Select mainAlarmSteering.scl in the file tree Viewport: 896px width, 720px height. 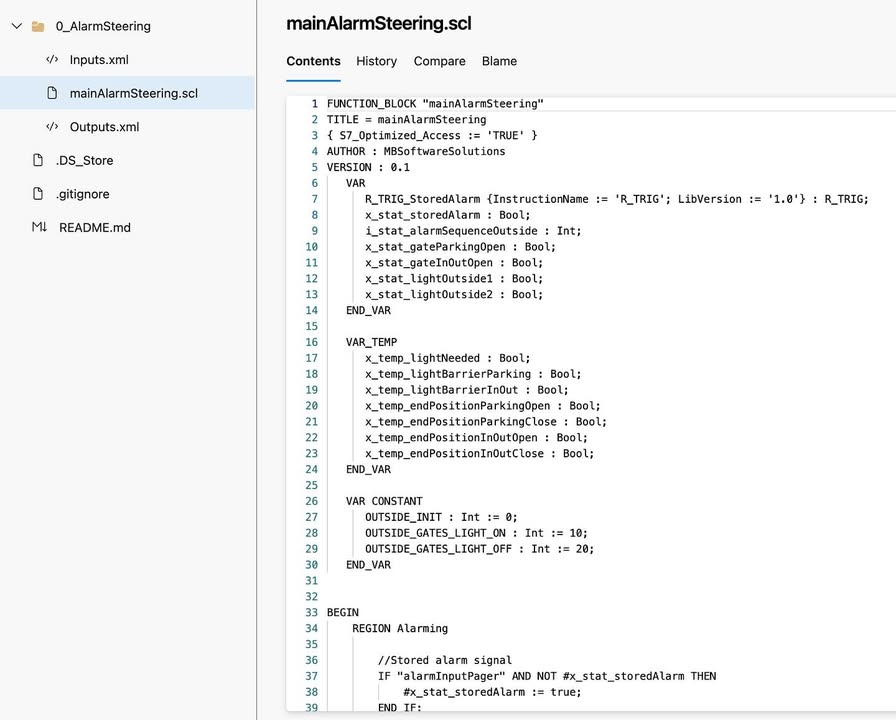click(x=133, y=93)
